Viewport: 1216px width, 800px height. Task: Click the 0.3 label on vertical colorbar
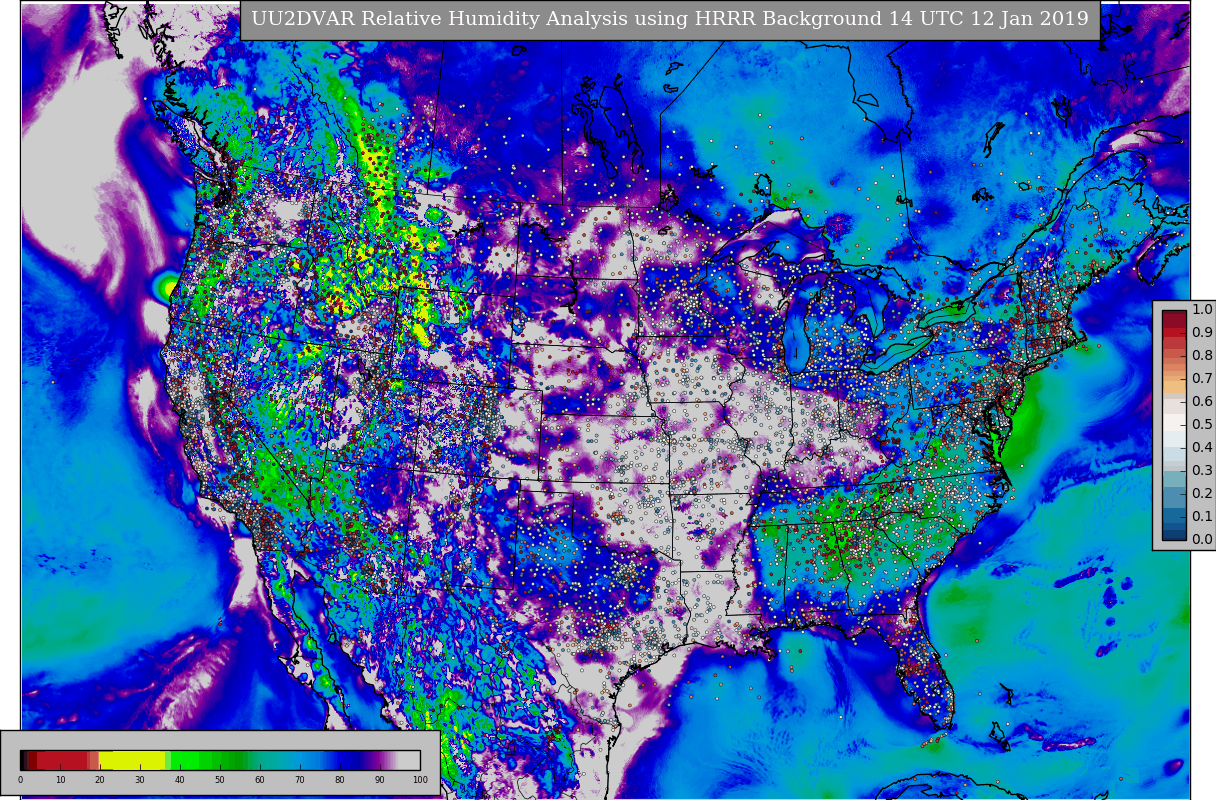click(1202, 471)
